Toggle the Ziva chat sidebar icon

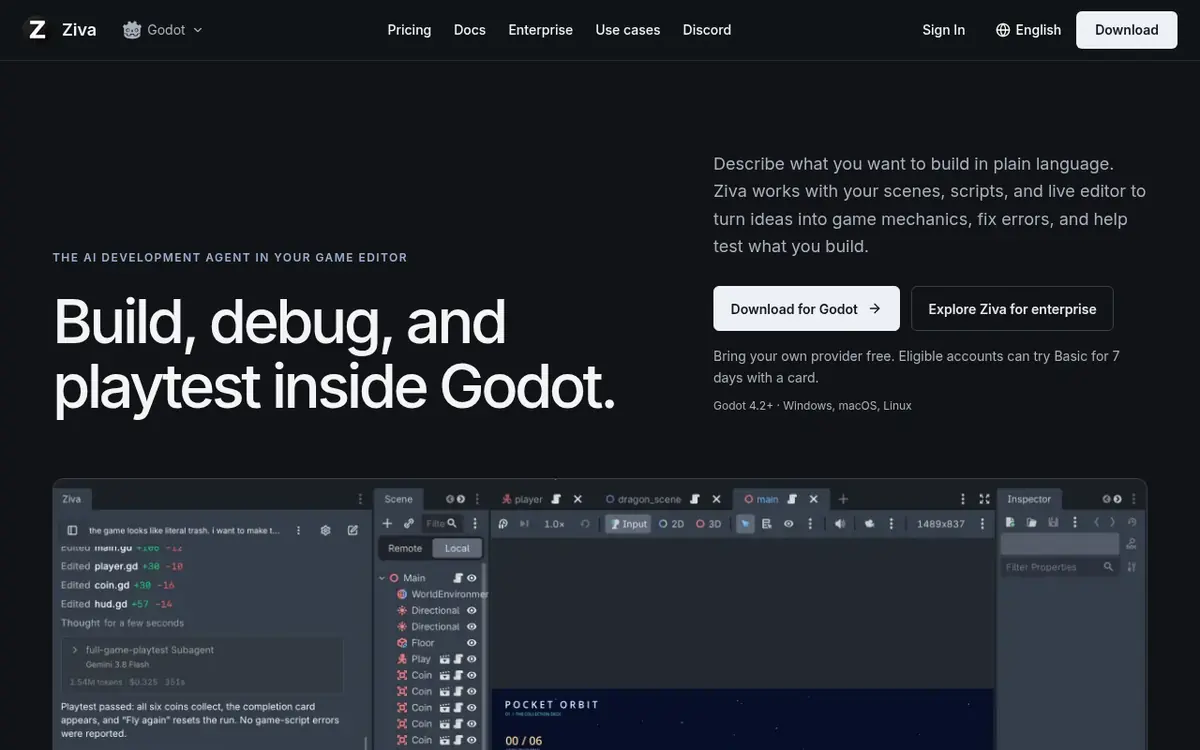(x=72, y=530)
